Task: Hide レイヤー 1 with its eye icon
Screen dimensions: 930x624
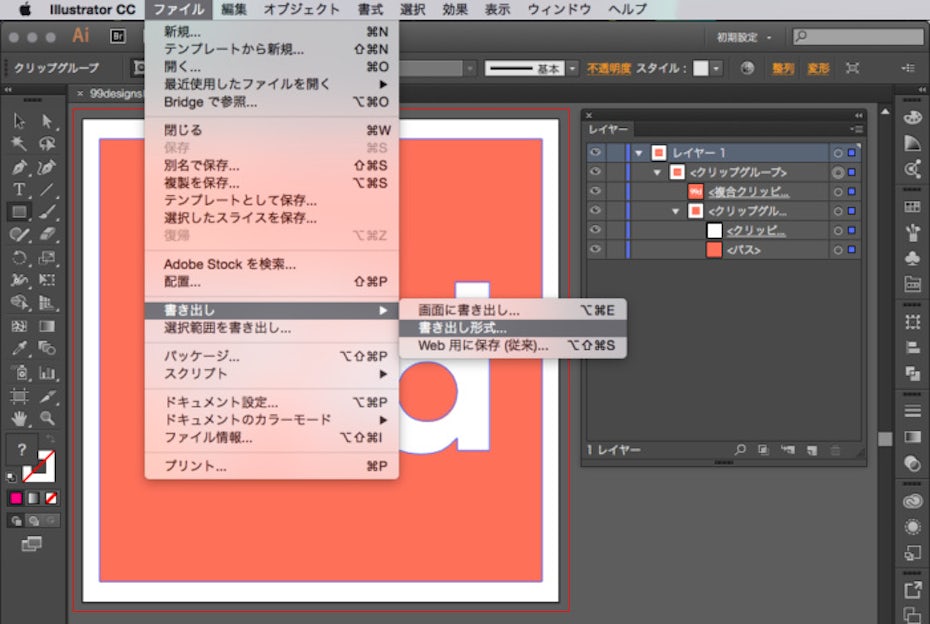Action: point(595,153)
